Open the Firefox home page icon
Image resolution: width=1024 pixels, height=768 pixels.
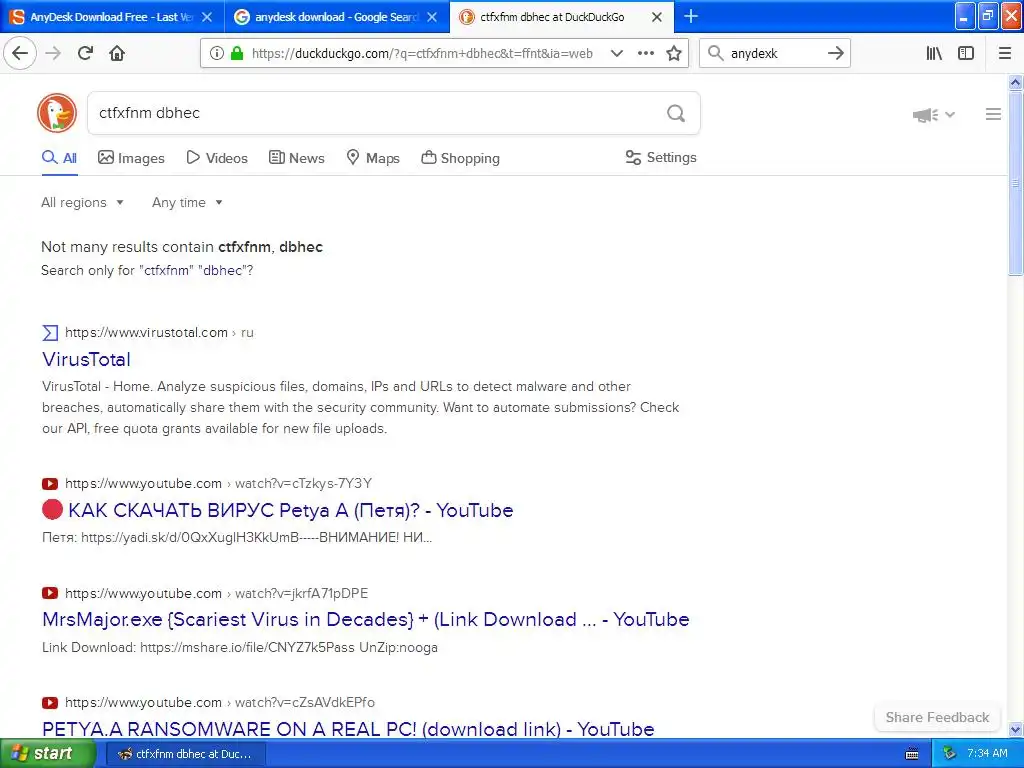click(117, 54)
